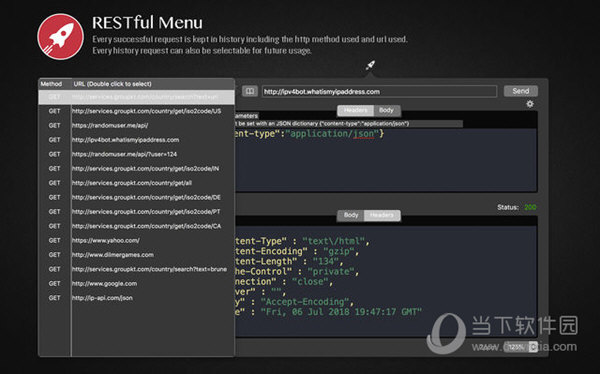This screenshot has height=374, width=600.
Task: Click response line with "134"
Action: click(289, 261)
